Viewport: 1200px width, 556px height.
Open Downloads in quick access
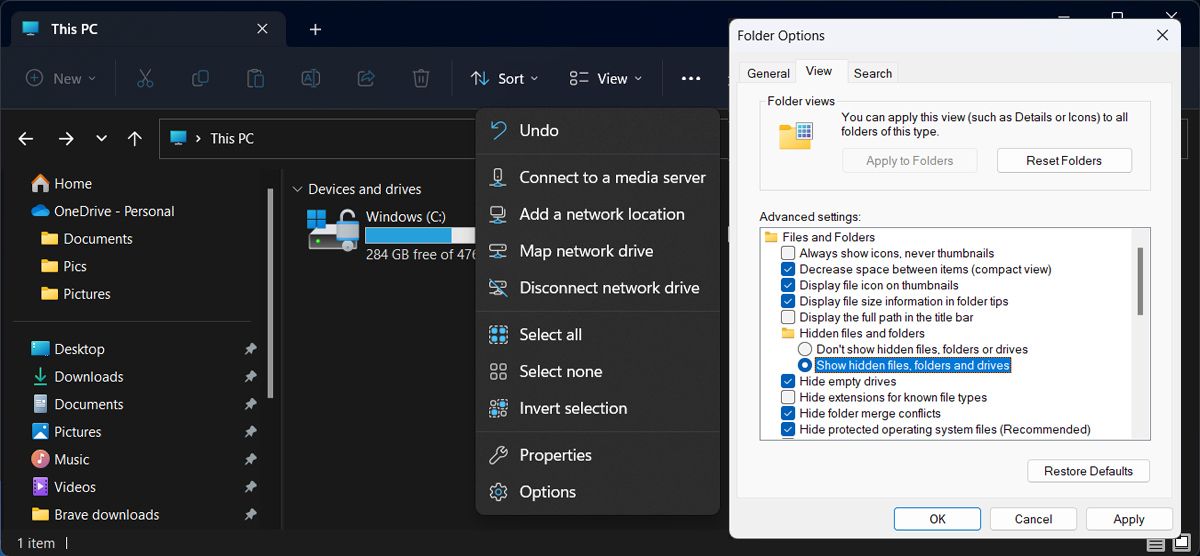(x=78, y=377)
